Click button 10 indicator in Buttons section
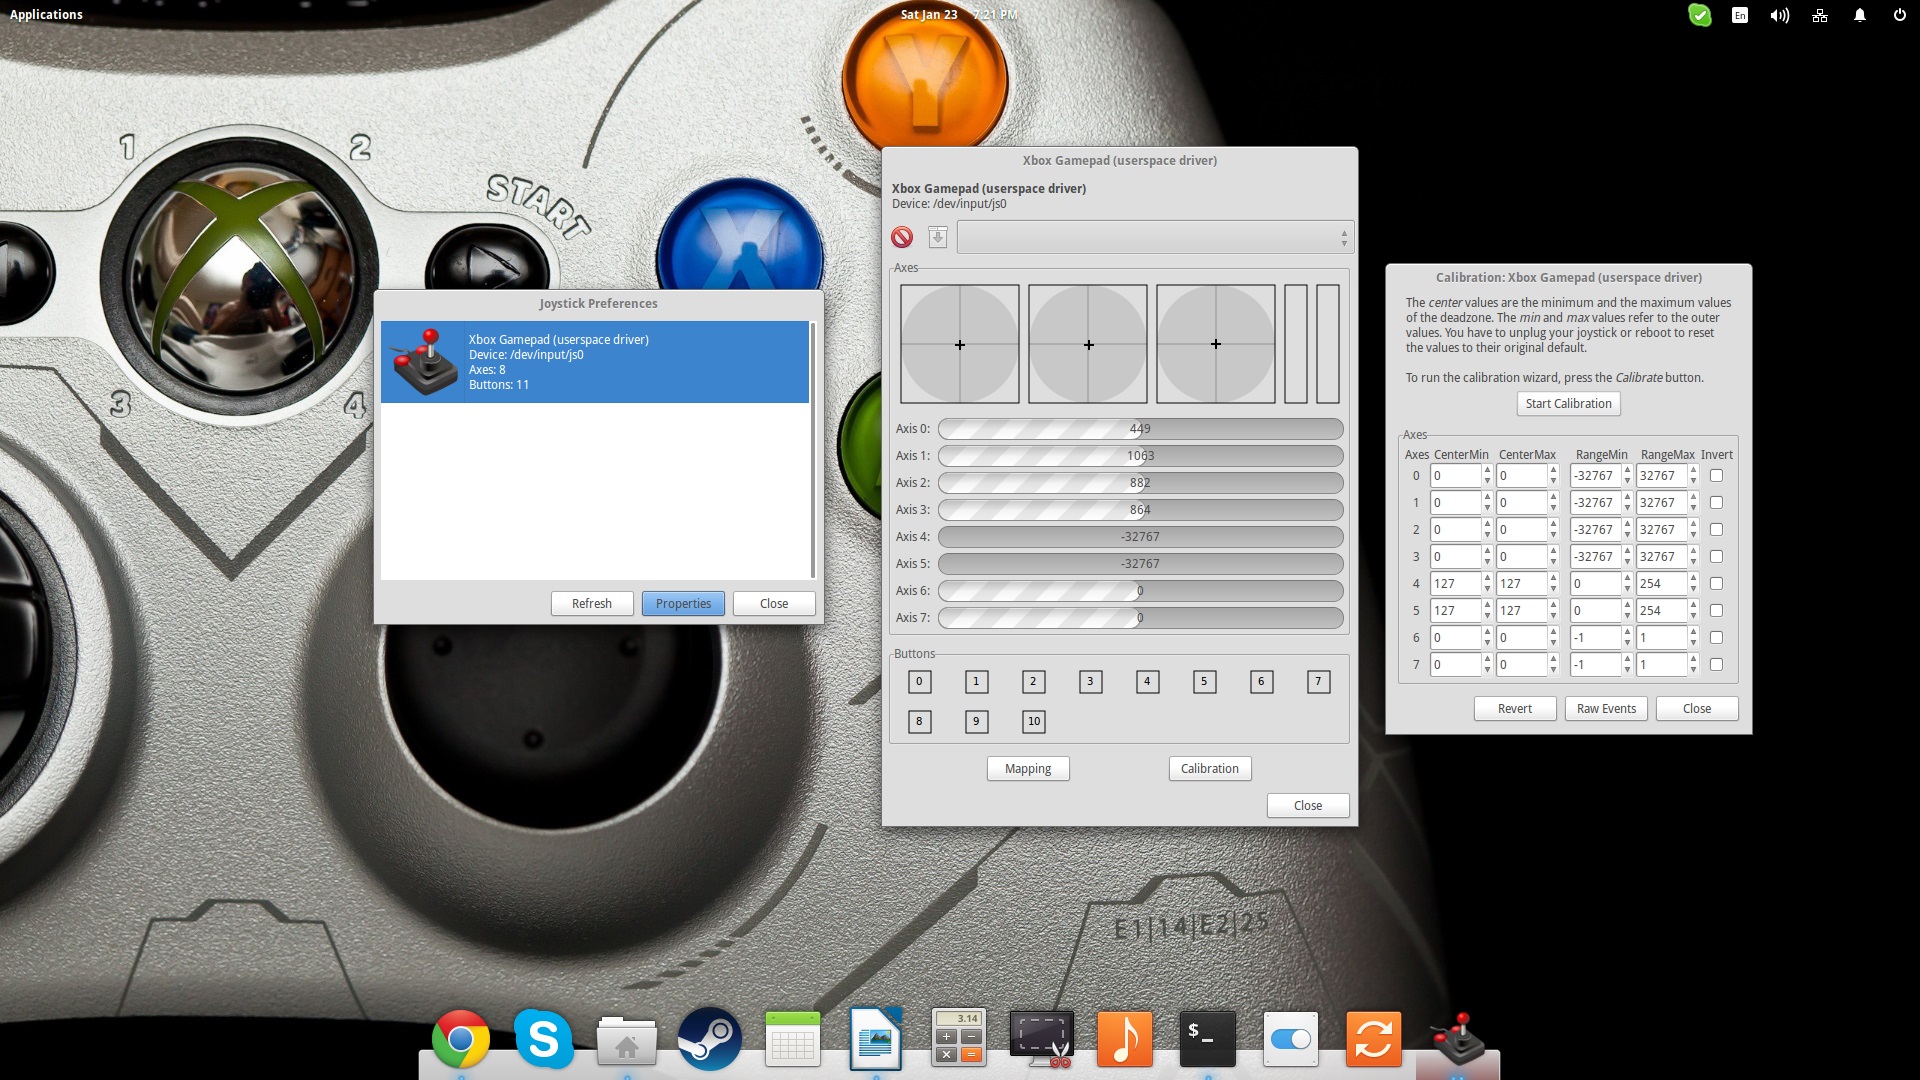 click(x=1034, y=721)
